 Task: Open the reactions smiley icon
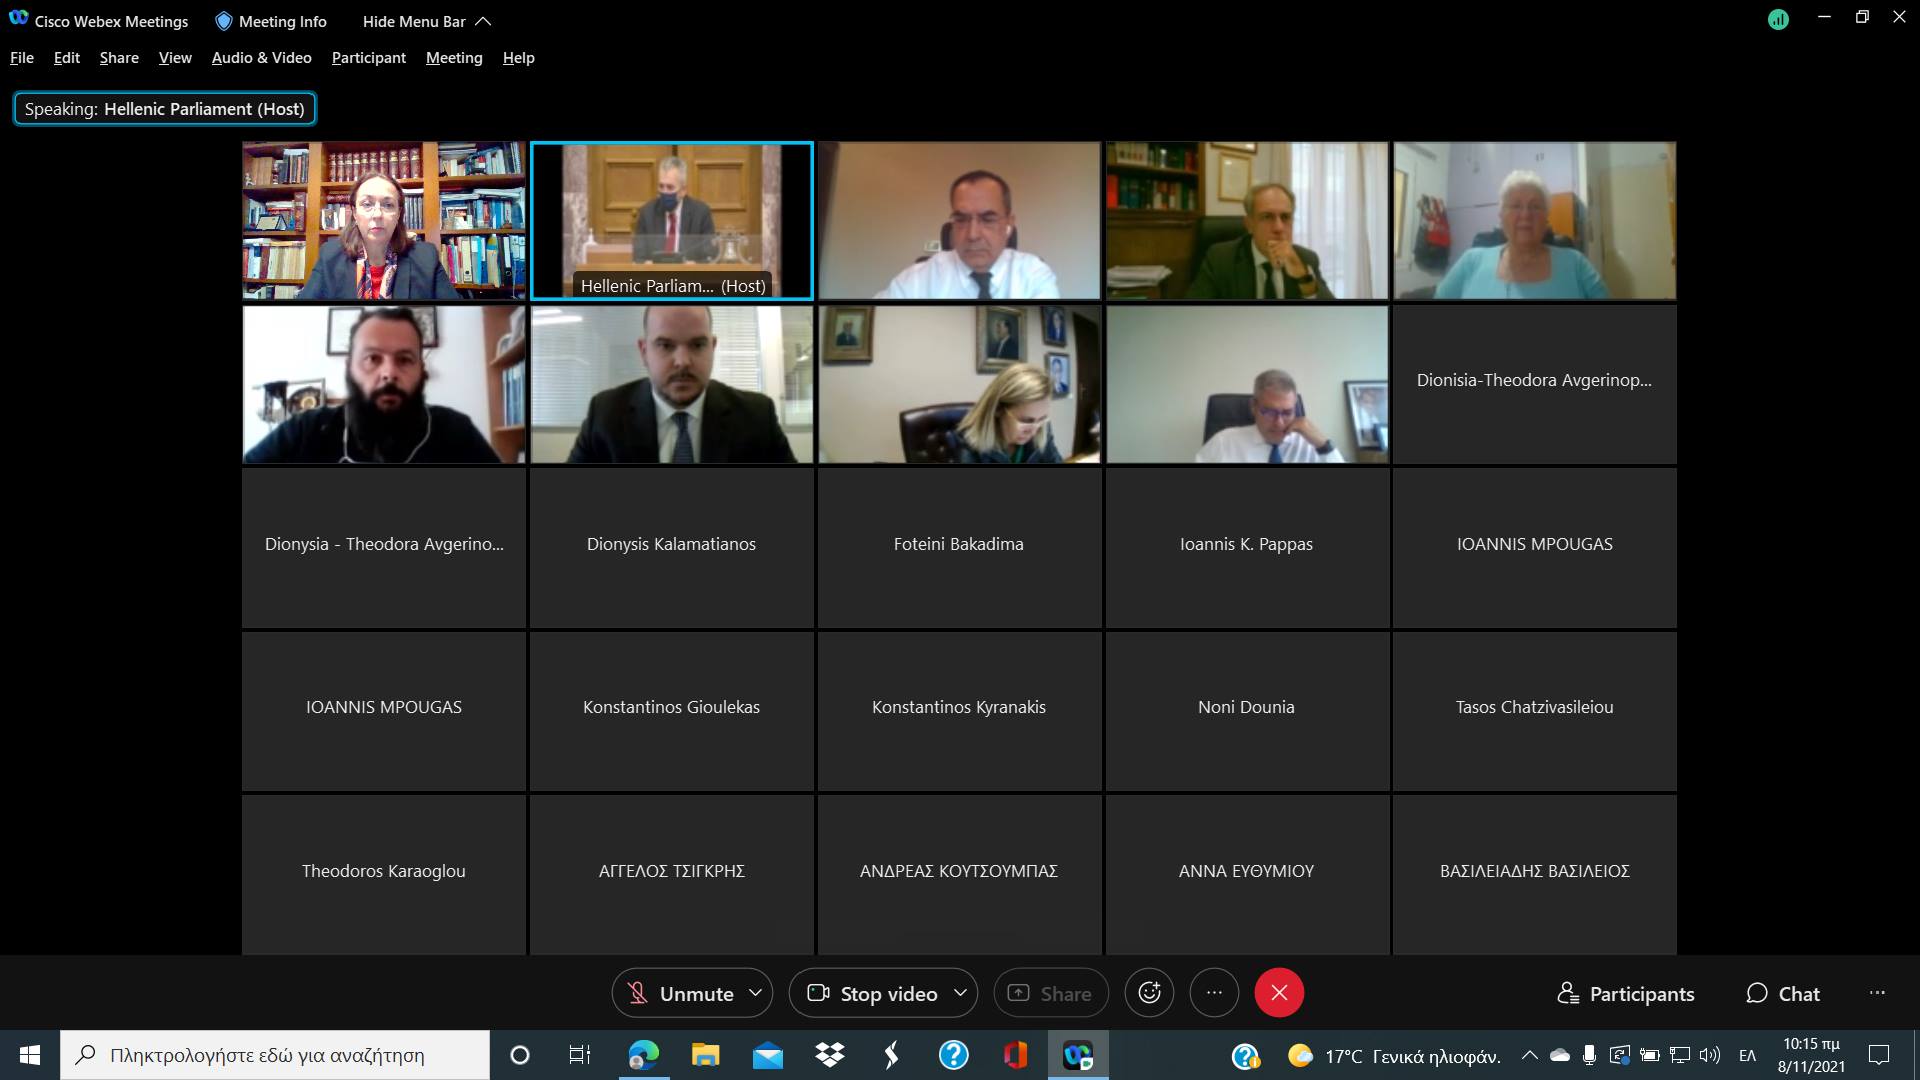[1149, 993]
